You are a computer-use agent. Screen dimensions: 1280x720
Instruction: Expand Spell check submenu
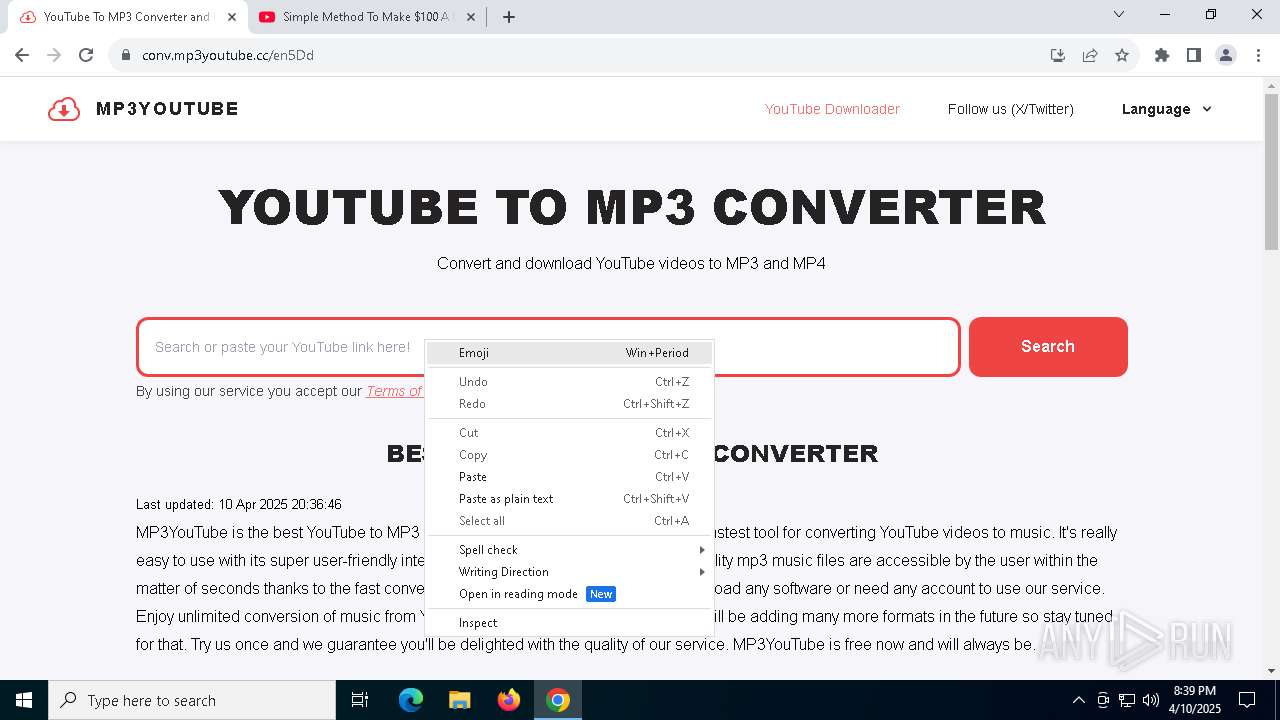coord(569,550)
